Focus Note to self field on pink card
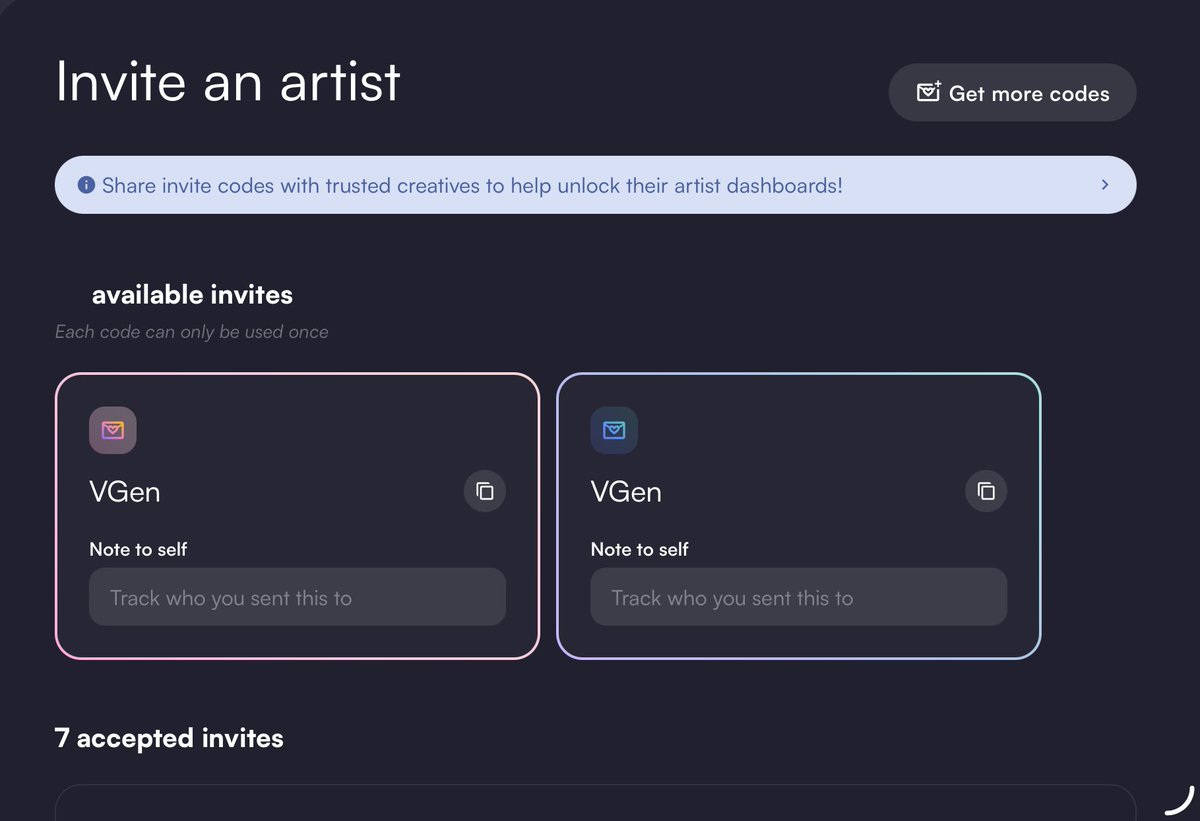 297,597
